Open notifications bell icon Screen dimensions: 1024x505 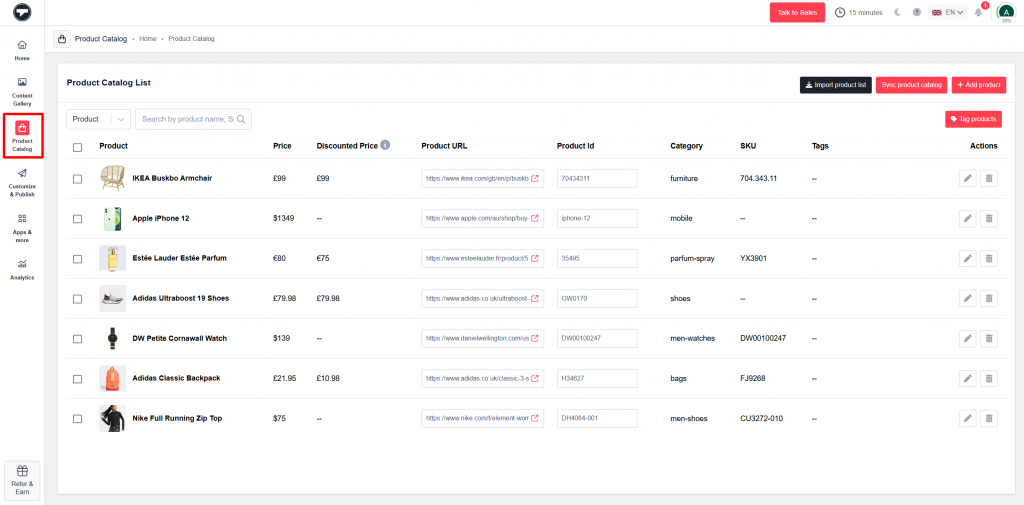(978, 12)
